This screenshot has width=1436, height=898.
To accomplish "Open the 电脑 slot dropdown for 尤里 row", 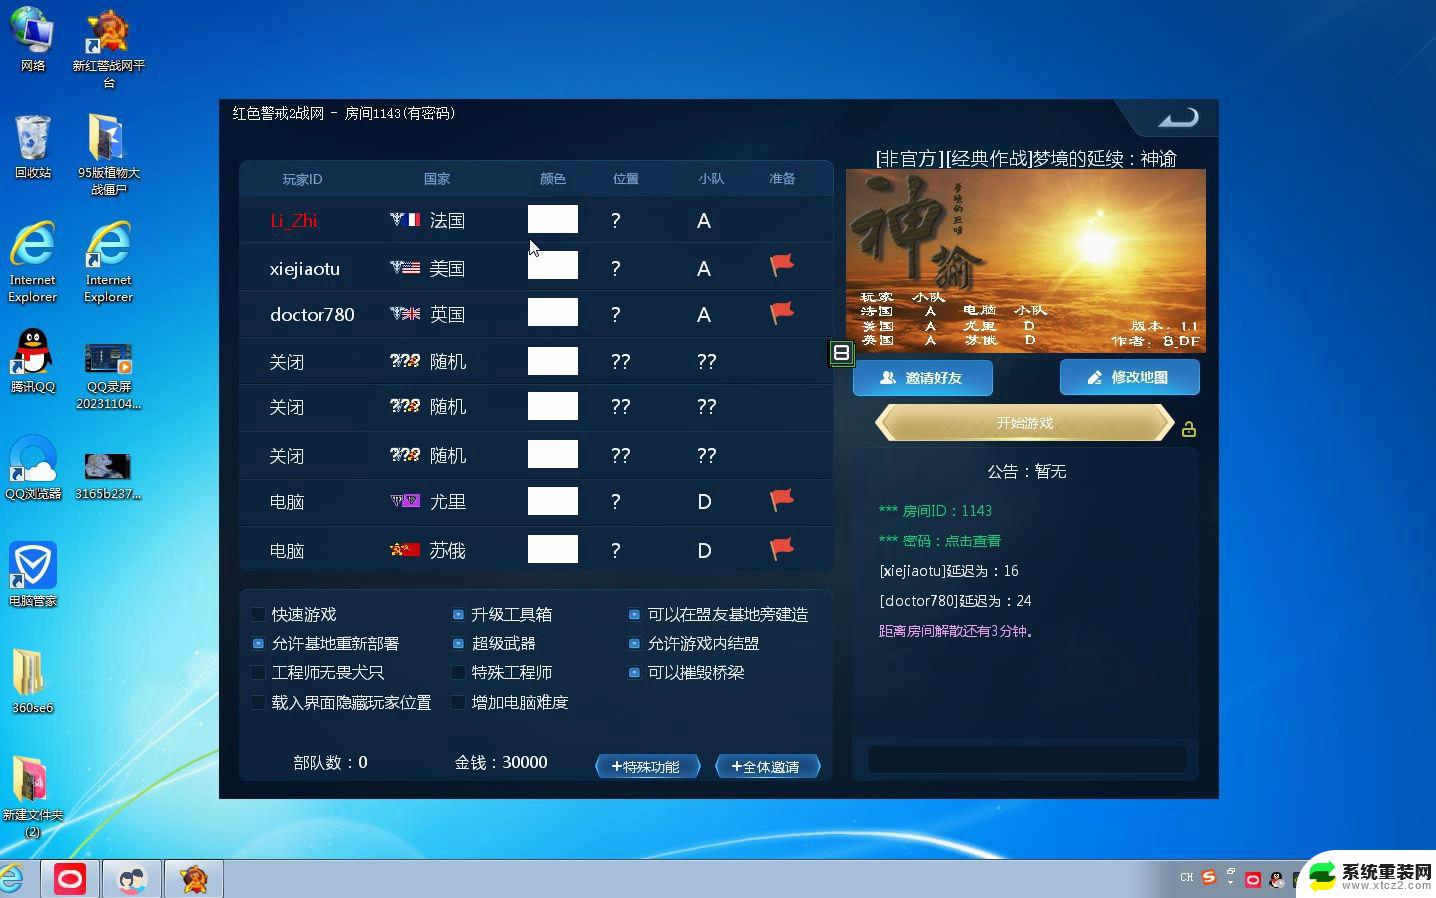I will pos(287,501).
